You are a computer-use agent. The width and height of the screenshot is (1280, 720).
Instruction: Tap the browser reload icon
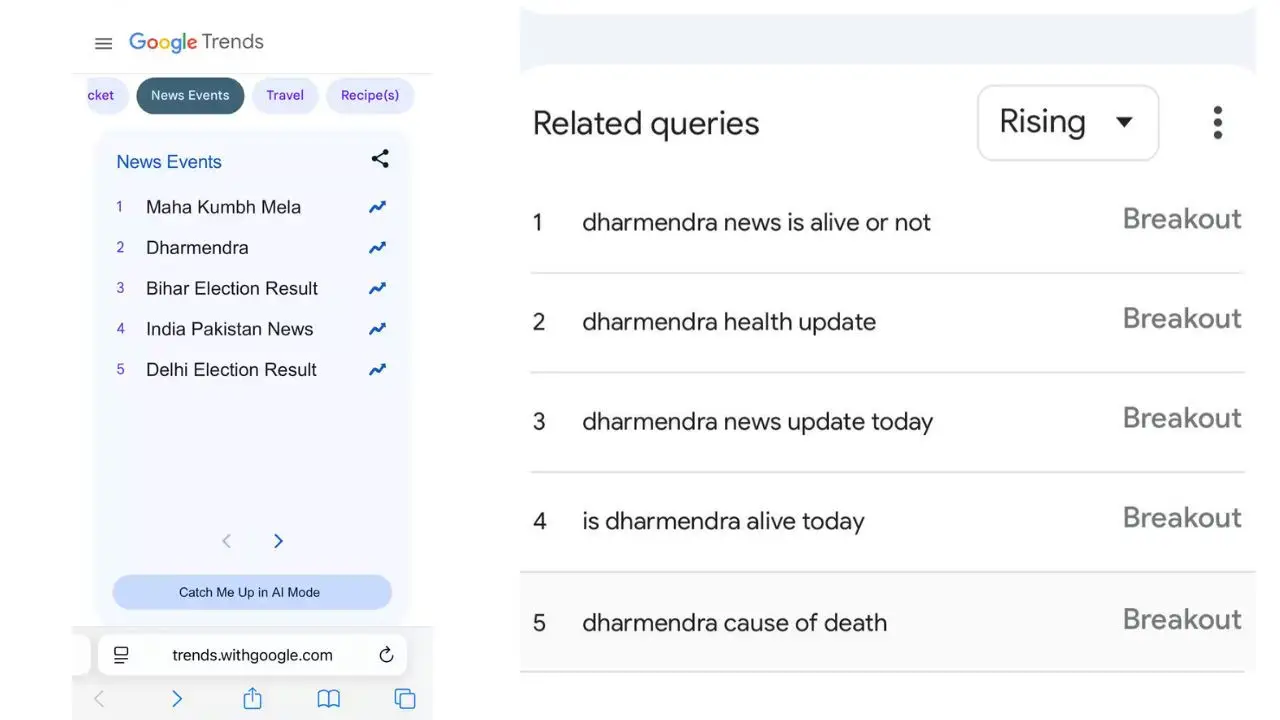pos(386,655)
